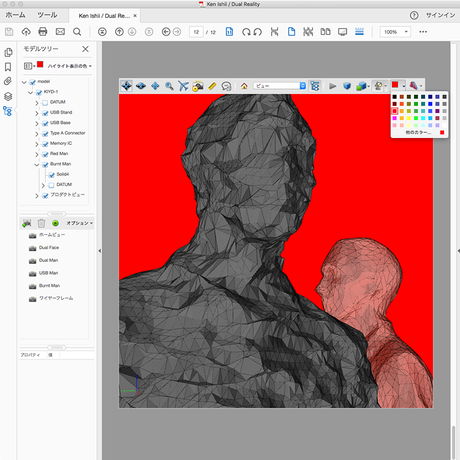
Task: Uncheck Burnt Man visibility
Action: [45, 165]
